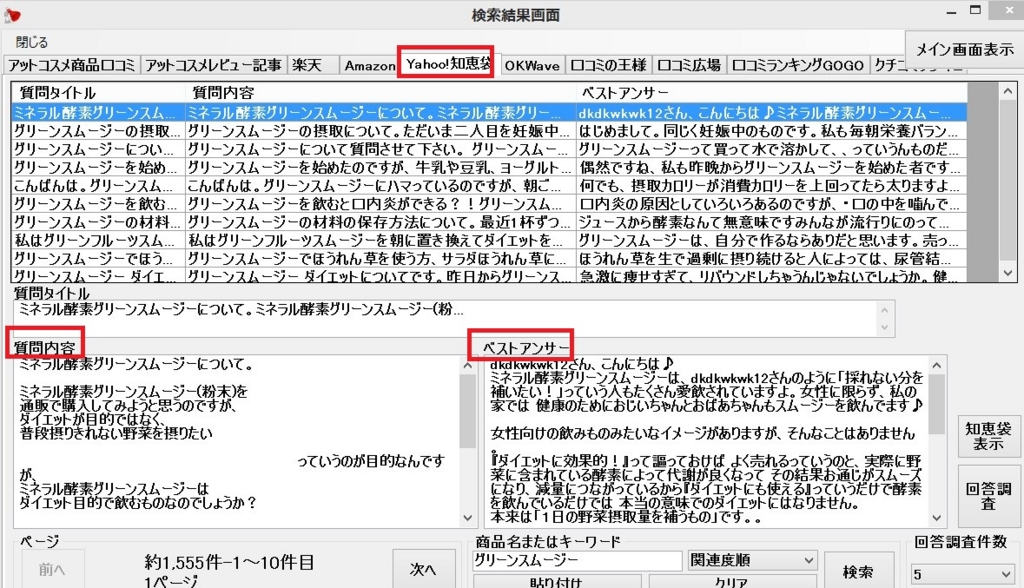Click question cell グリーンスムージーを飲むと口内炎ができる？

[381, 204]
